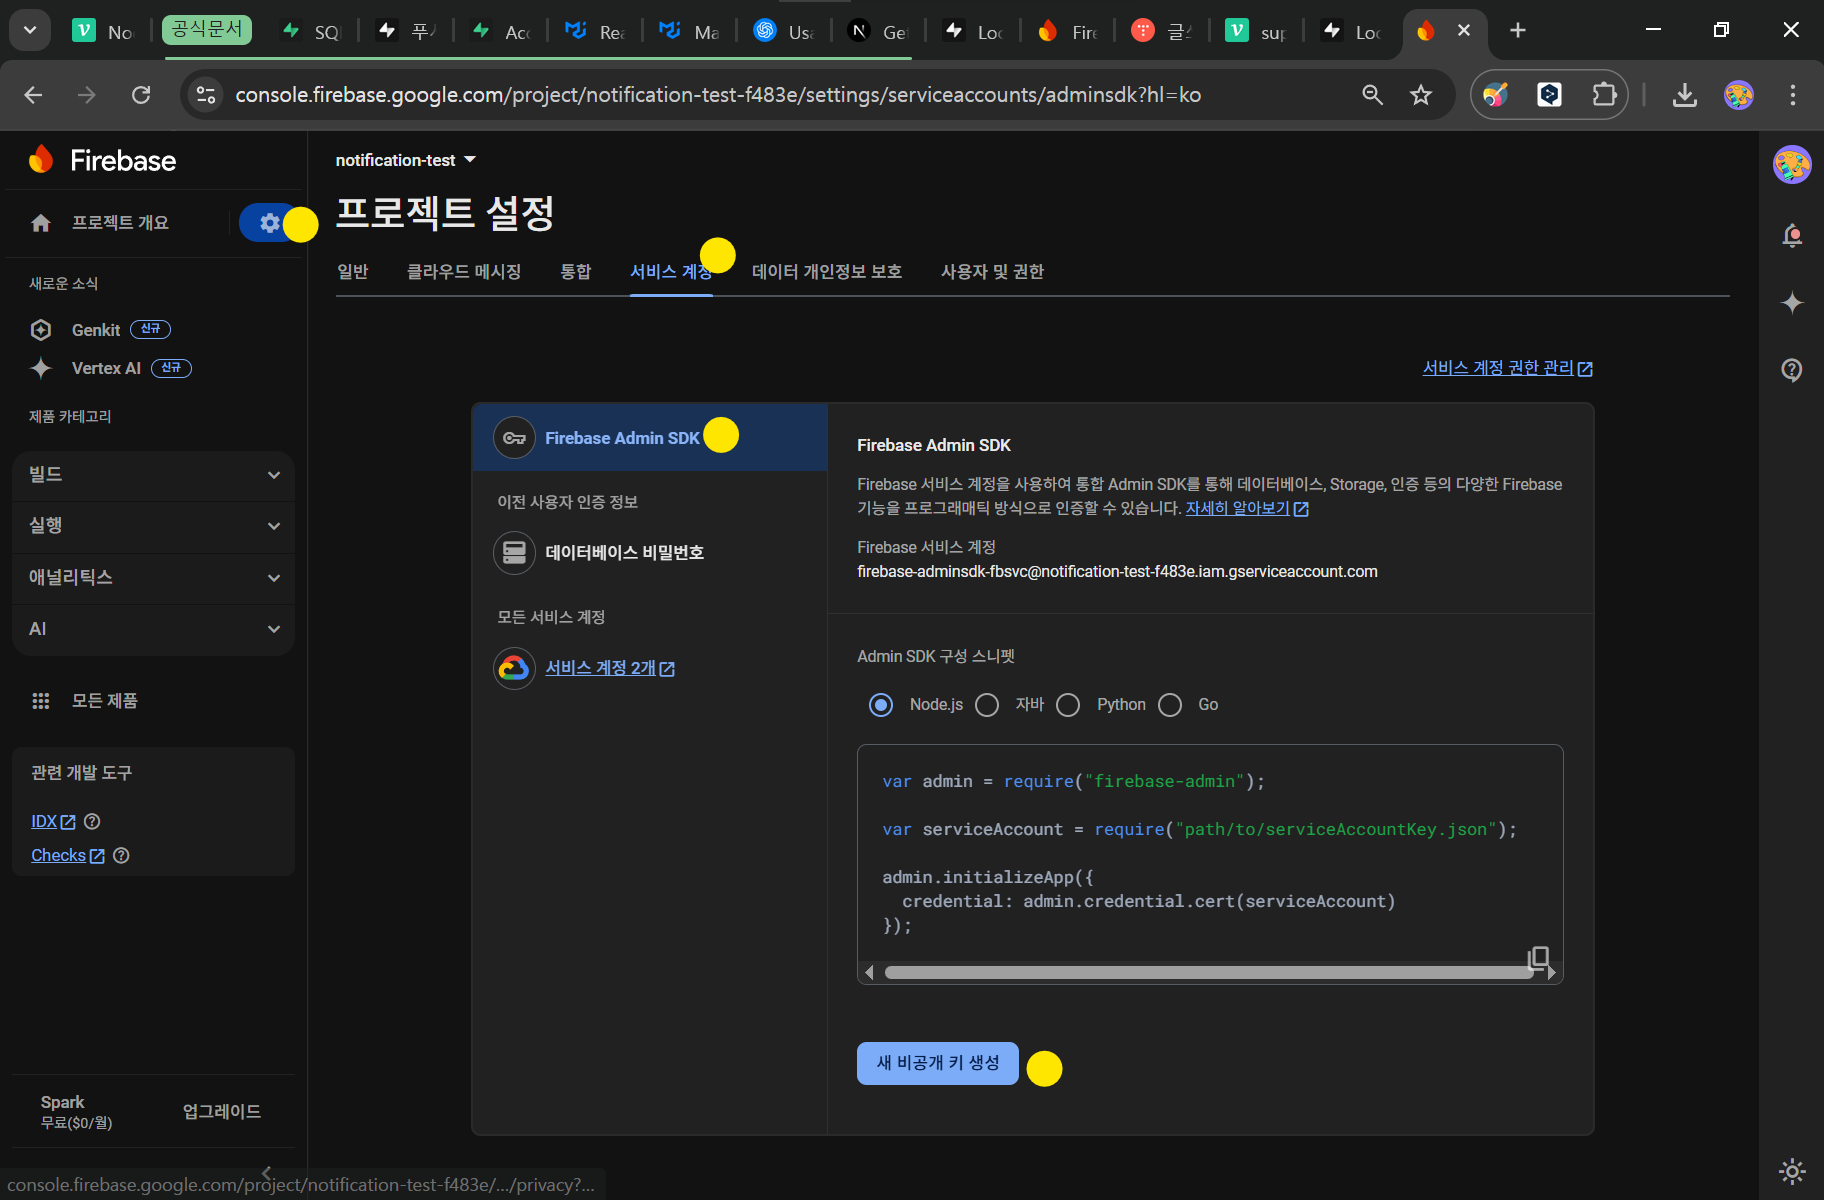This screenshot has height=1200, width=1824.
Task: Select the Java (자바) radio button
Action: pos(987,705)
